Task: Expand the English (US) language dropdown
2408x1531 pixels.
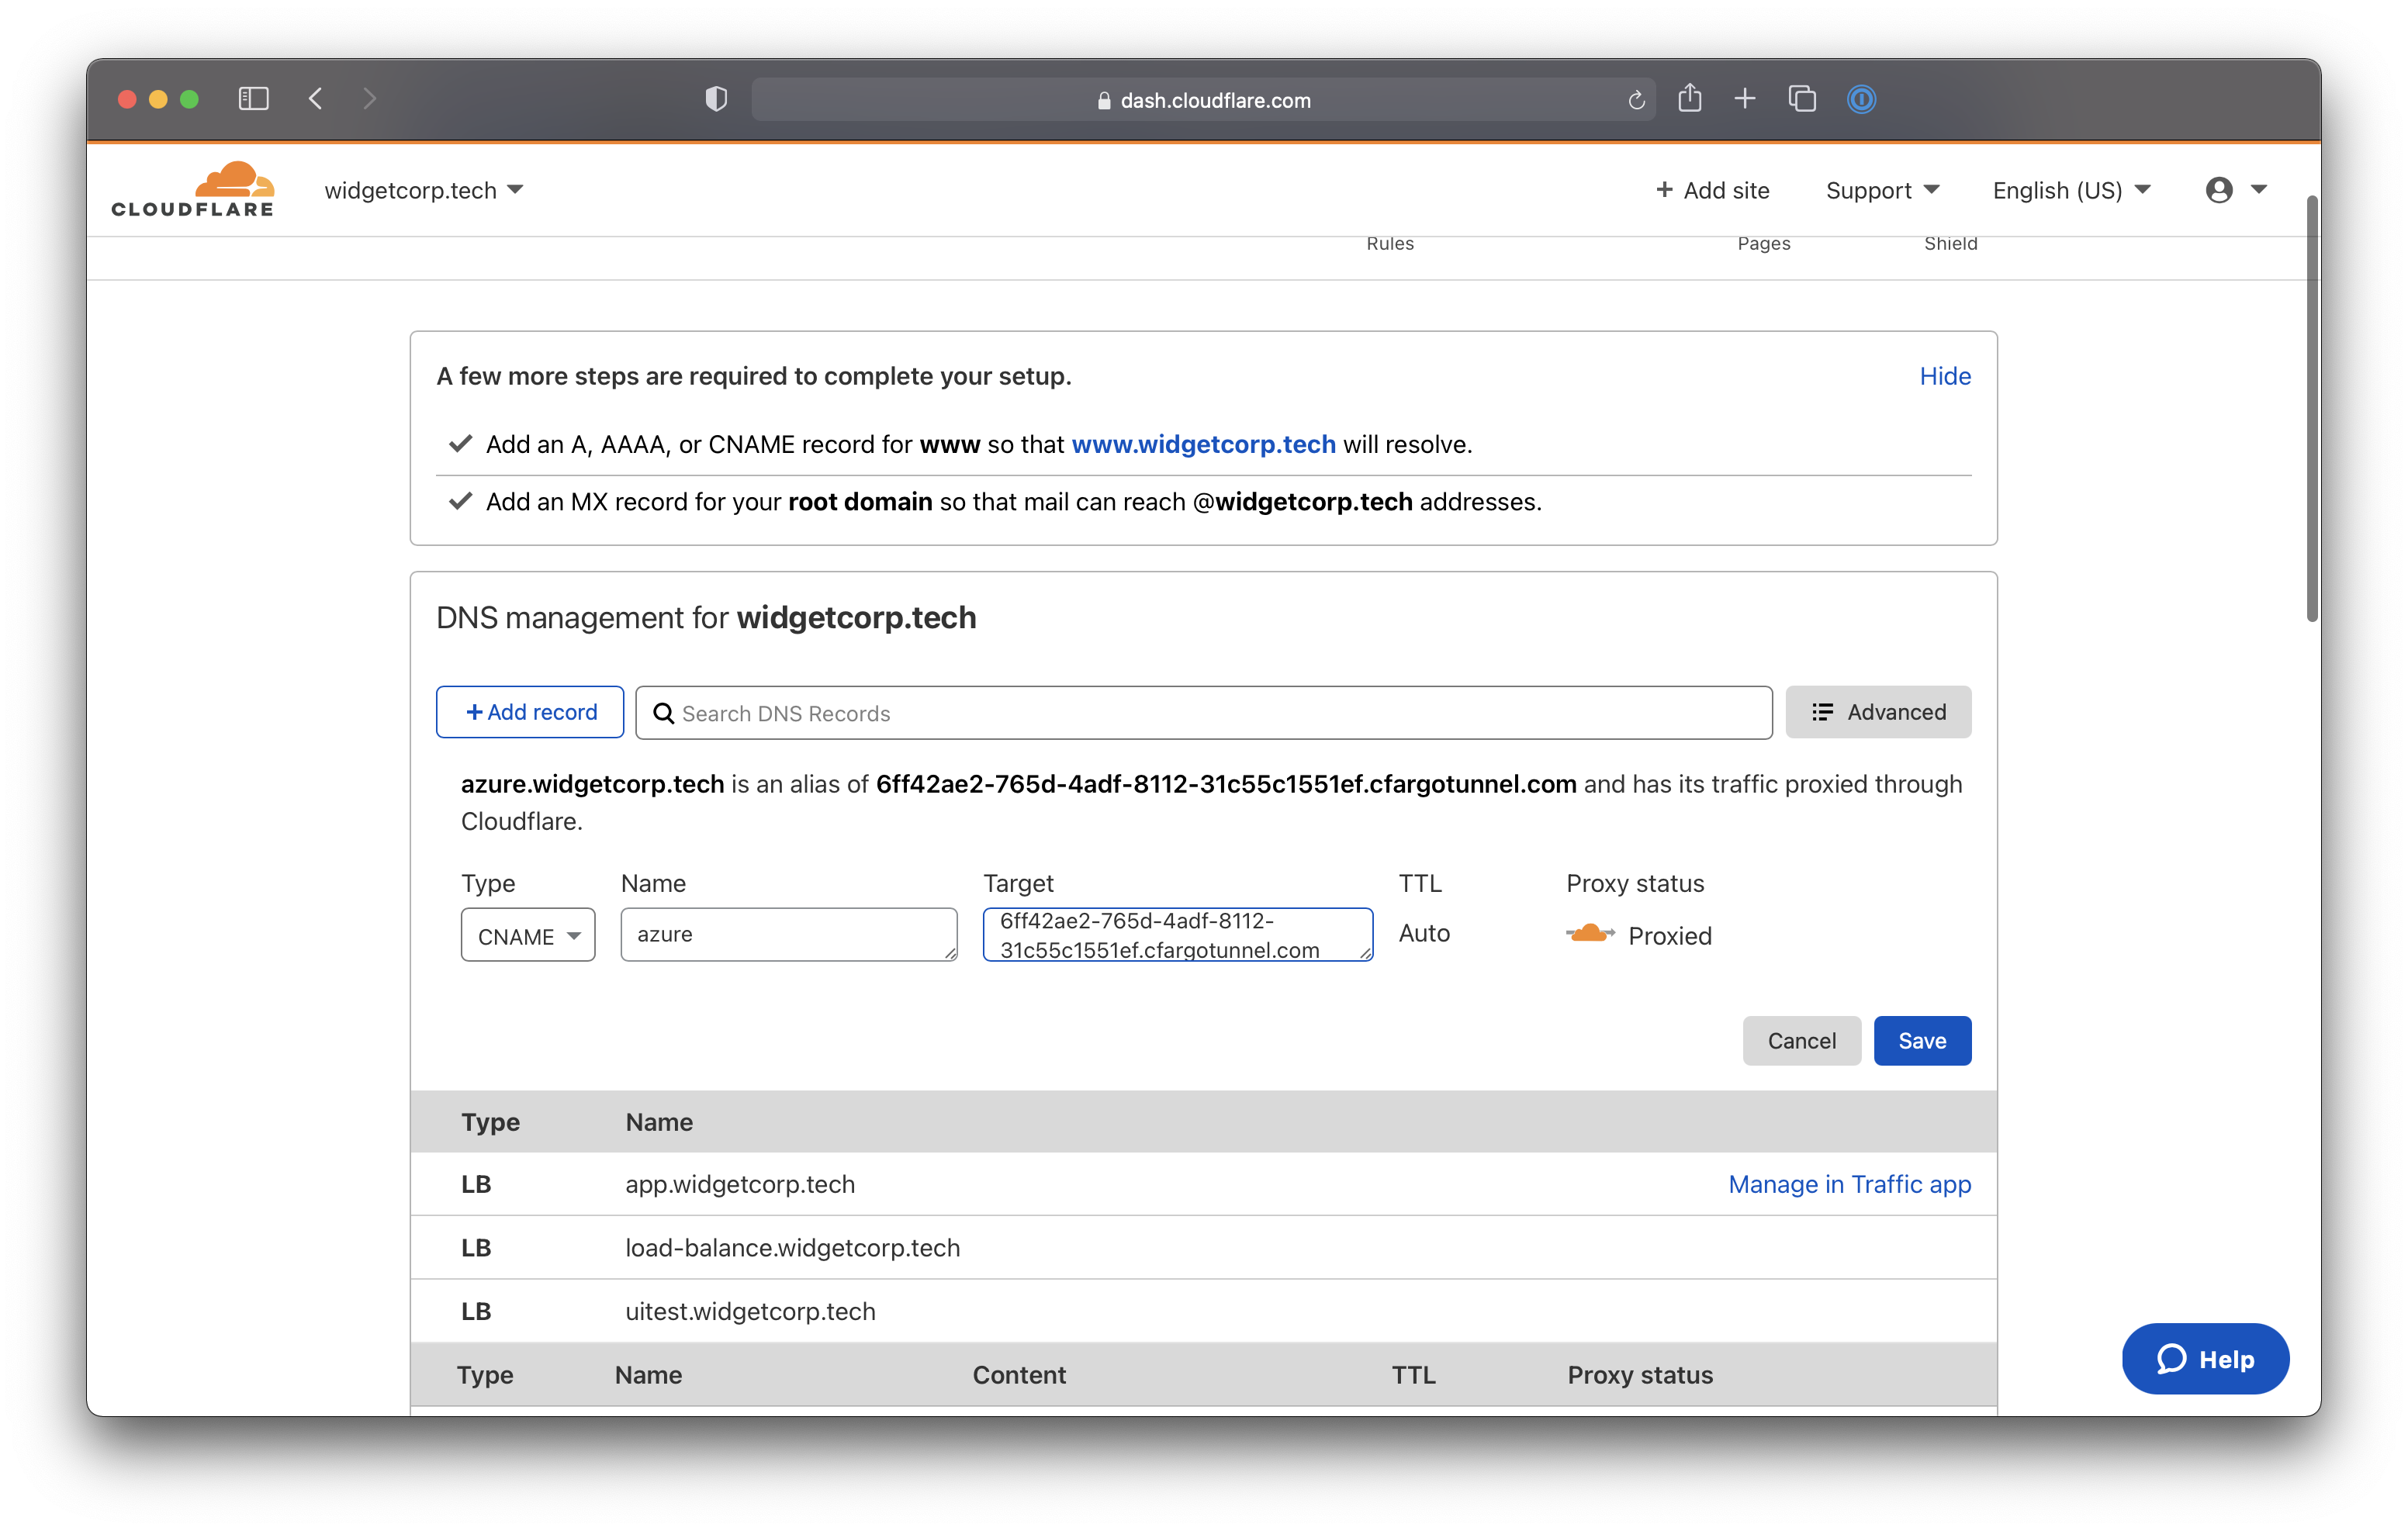Action: point(2069,190)
